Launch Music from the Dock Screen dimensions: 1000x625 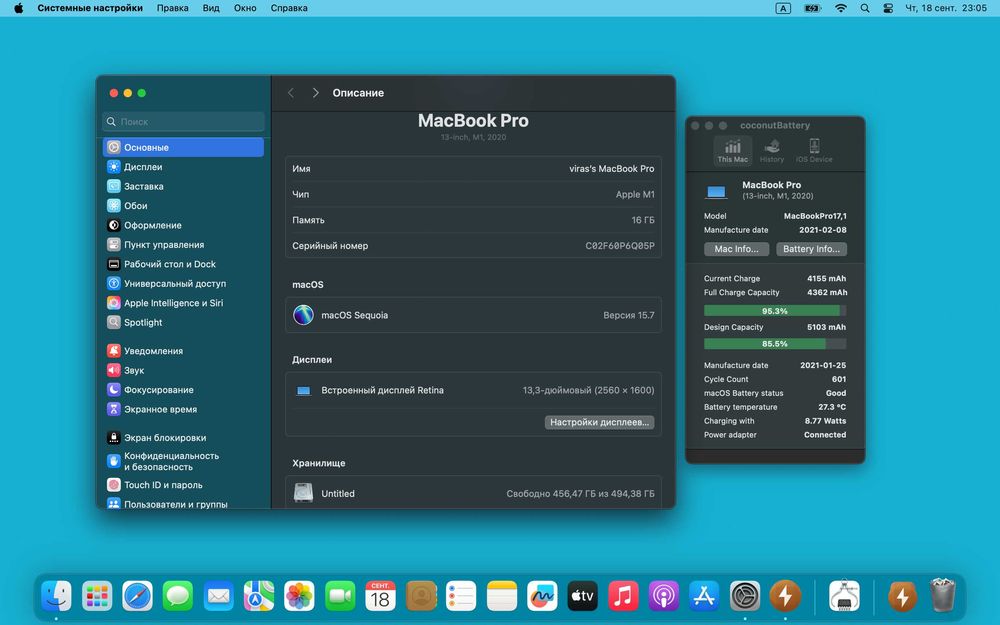(623, 597)
